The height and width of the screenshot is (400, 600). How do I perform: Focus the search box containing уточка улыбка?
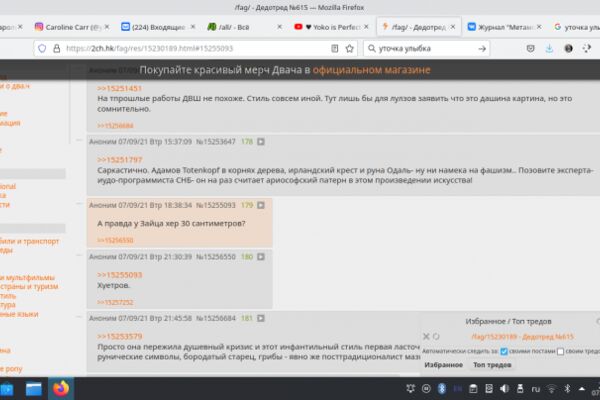point(427,48)
